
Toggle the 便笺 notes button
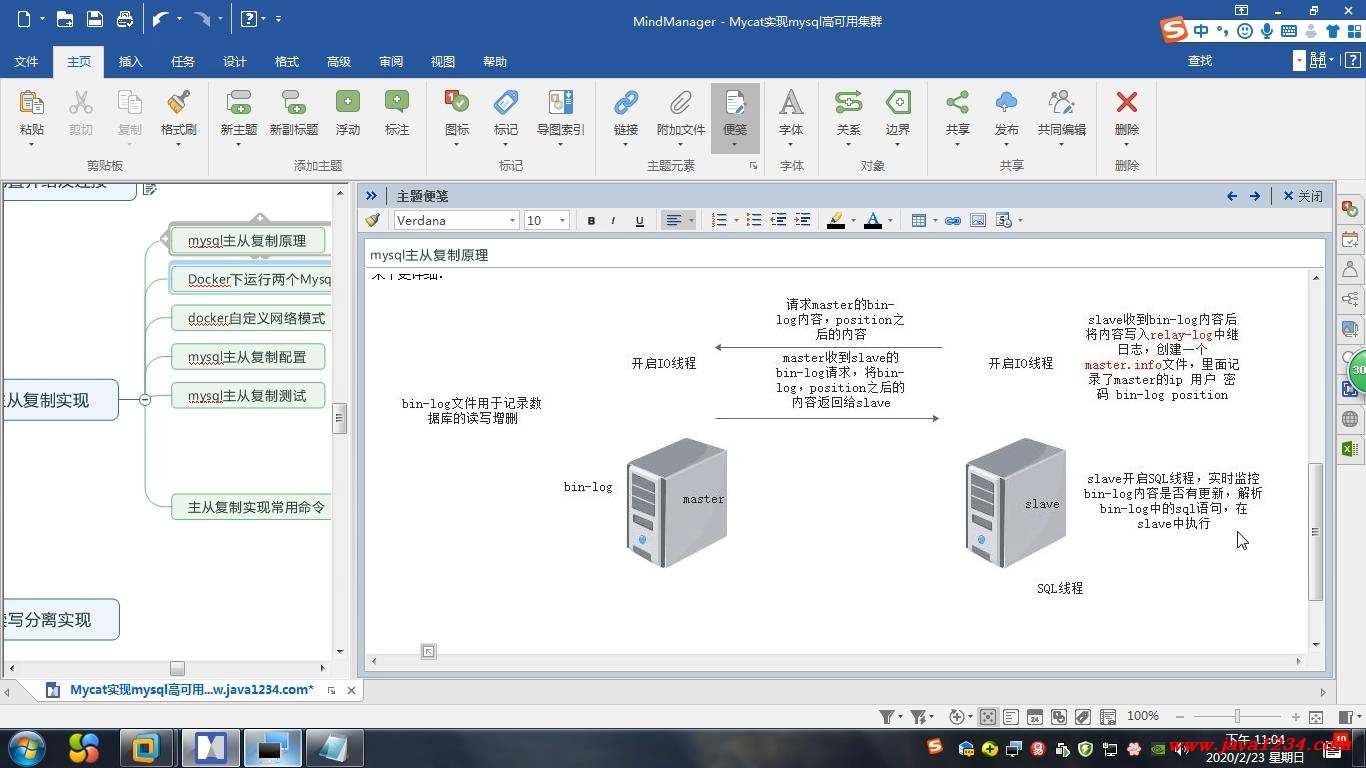click(735, 117)
